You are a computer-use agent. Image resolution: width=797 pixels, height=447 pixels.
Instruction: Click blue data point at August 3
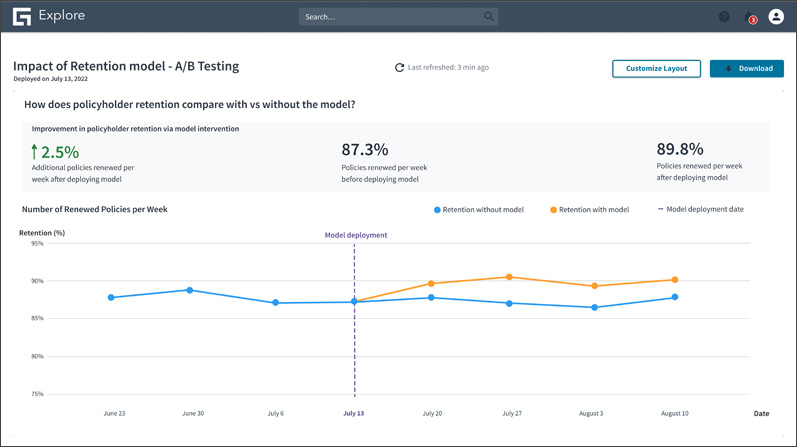tap(595, 308)
